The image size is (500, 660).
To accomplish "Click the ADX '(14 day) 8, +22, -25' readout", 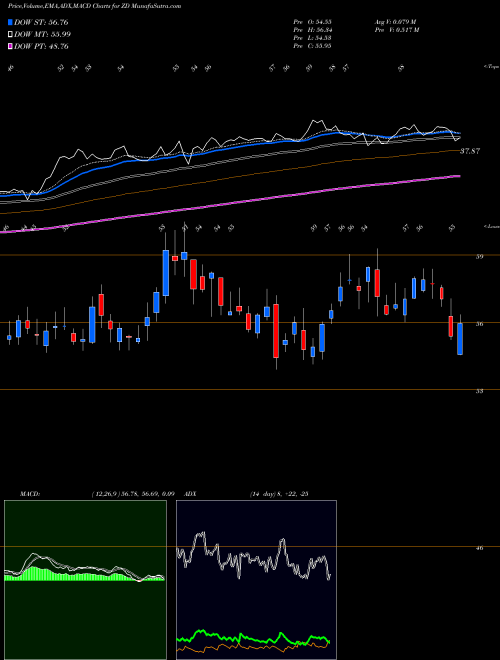I will tap(279, 494).
